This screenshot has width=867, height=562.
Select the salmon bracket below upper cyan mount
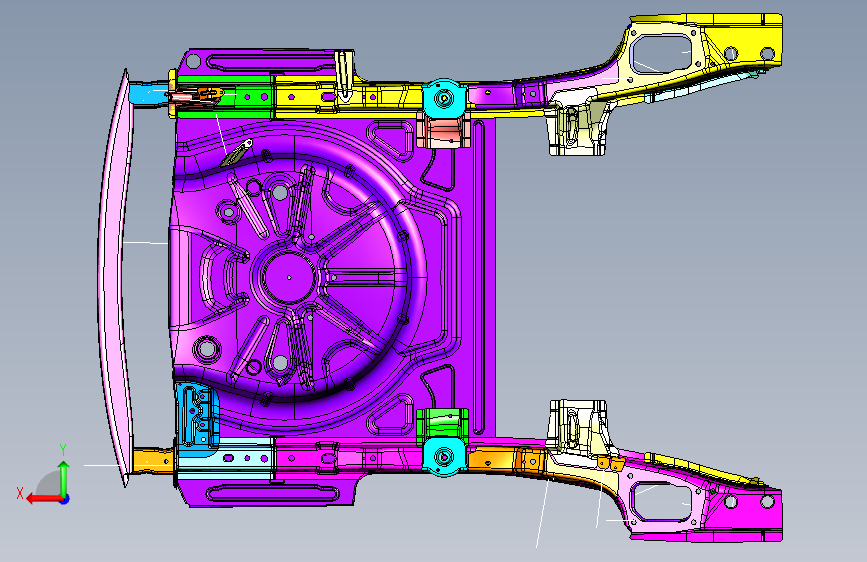click(x=443, y=132)
